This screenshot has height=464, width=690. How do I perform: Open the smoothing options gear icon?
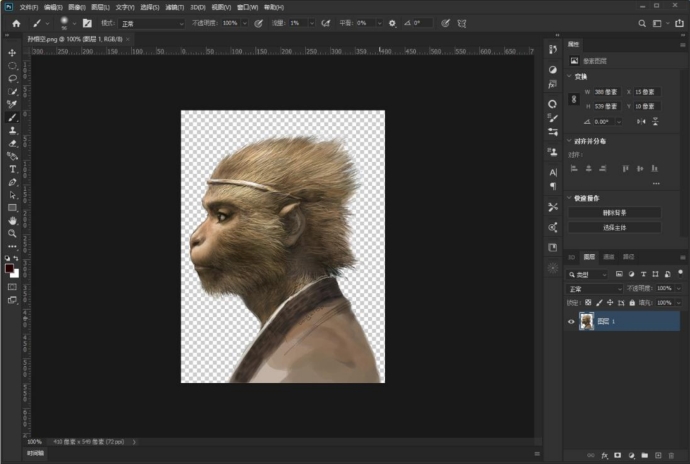click(392, 23)
